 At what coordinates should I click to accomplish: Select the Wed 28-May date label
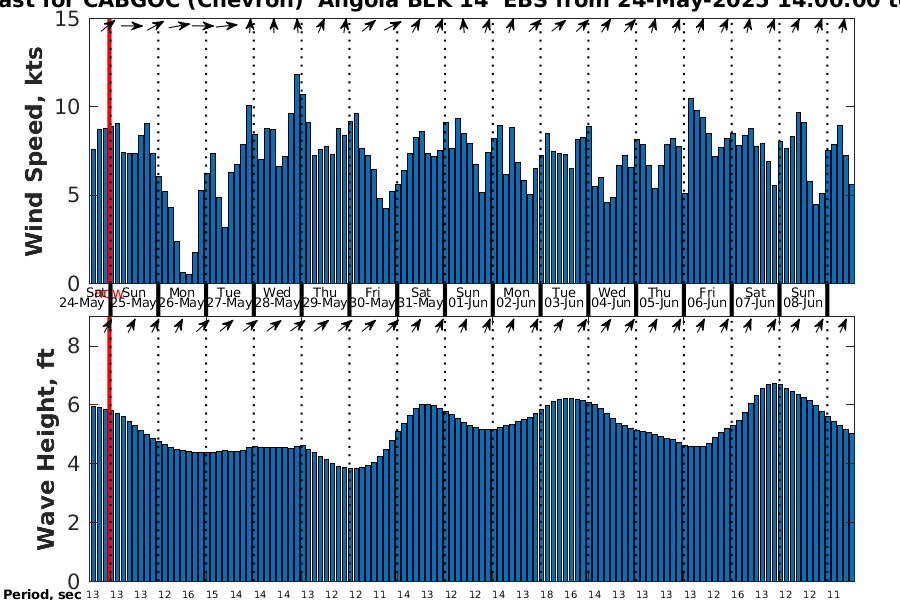click(x=277, y=297)
